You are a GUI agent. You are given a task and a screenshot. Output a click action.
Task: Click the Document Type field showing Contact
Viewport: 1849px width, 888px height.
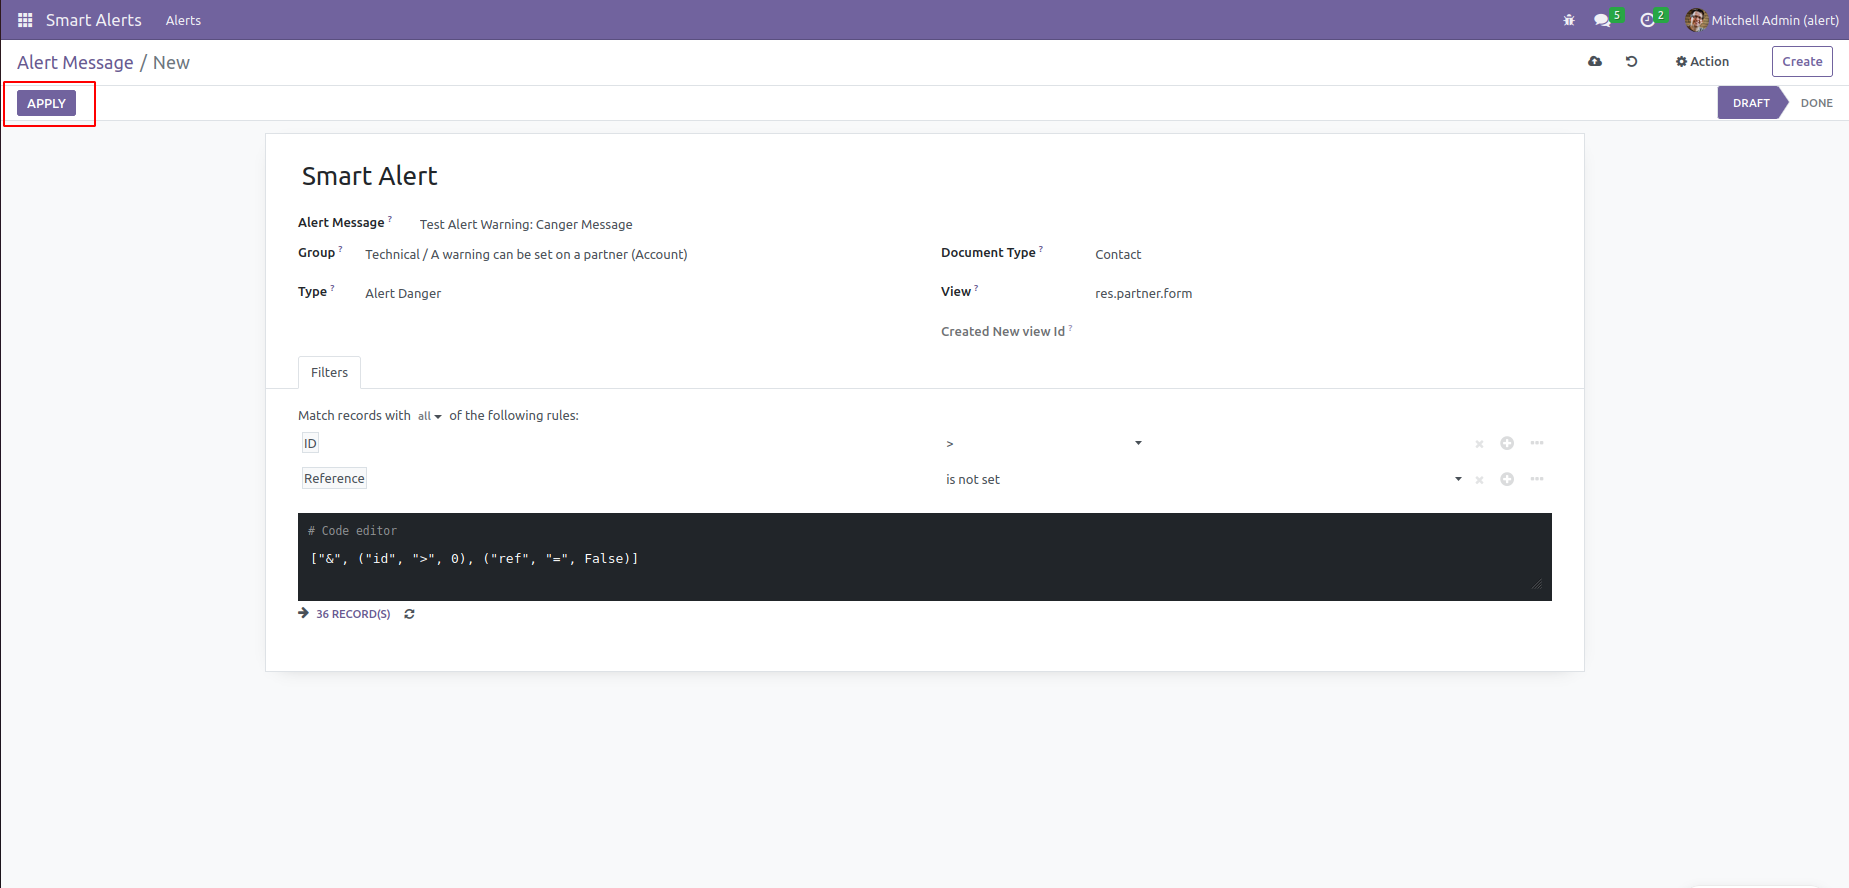pos(1118,255)
